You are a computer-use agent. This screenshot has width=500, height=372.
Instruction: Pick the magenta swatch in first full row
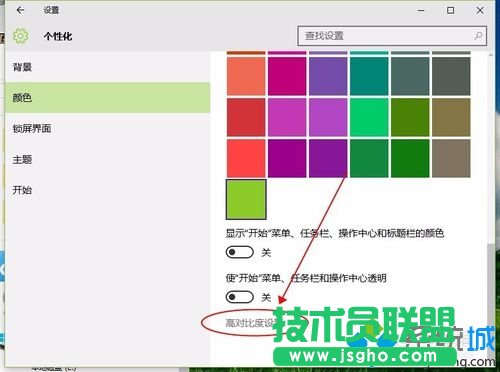[x=287, y=76]
